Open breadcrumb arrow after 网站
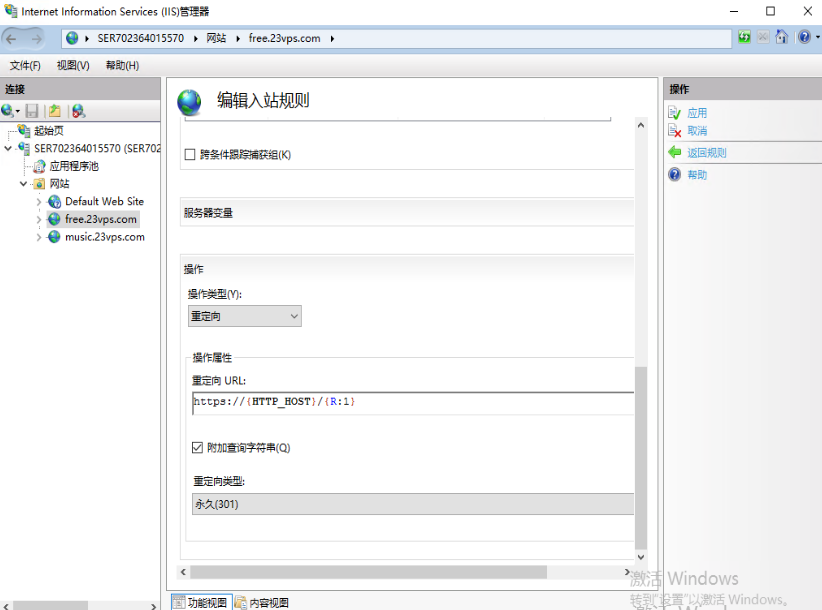Image resolution: width=822 pixels, height=610 pixels. [x=237, y=38]
